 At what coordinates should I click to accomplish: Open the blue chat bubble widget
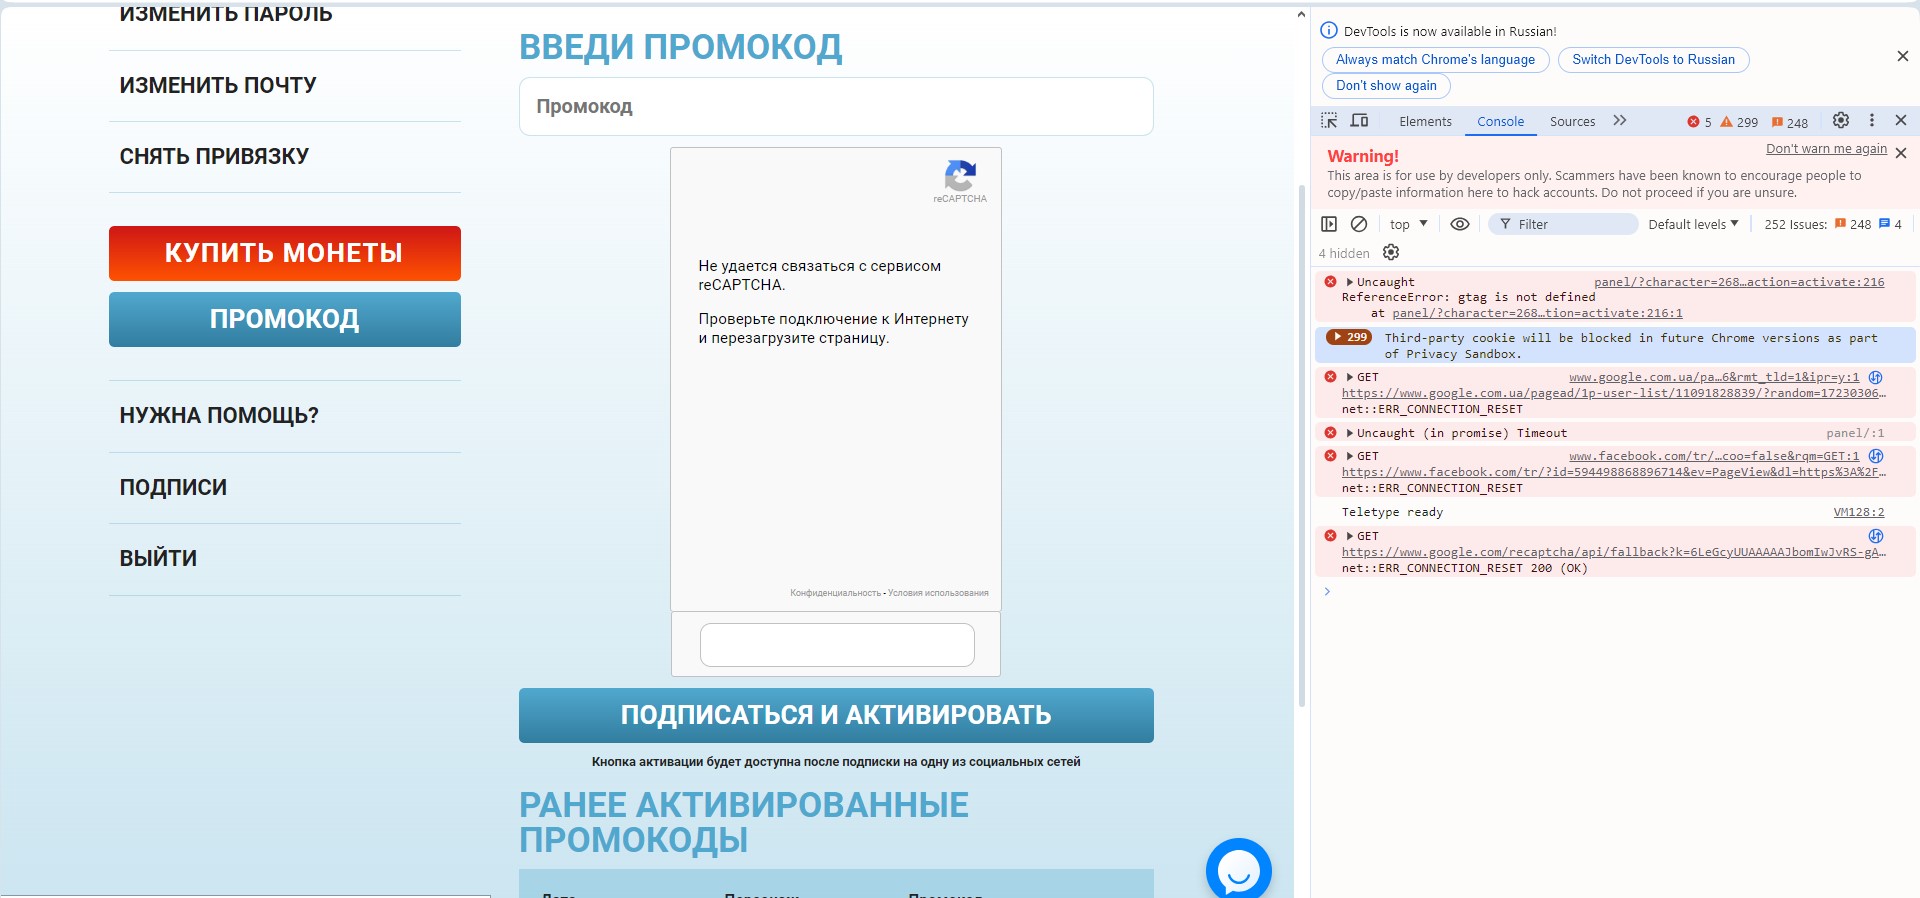1238,870
